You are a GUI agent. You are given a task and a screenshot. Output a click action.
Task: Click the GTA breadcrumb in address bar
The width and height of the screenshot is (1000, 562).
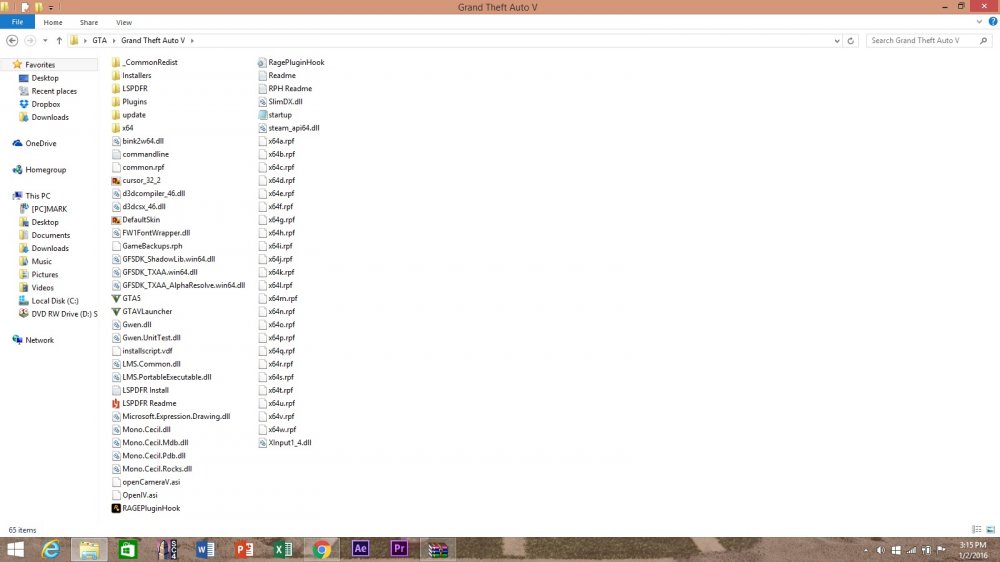point(99,40)
